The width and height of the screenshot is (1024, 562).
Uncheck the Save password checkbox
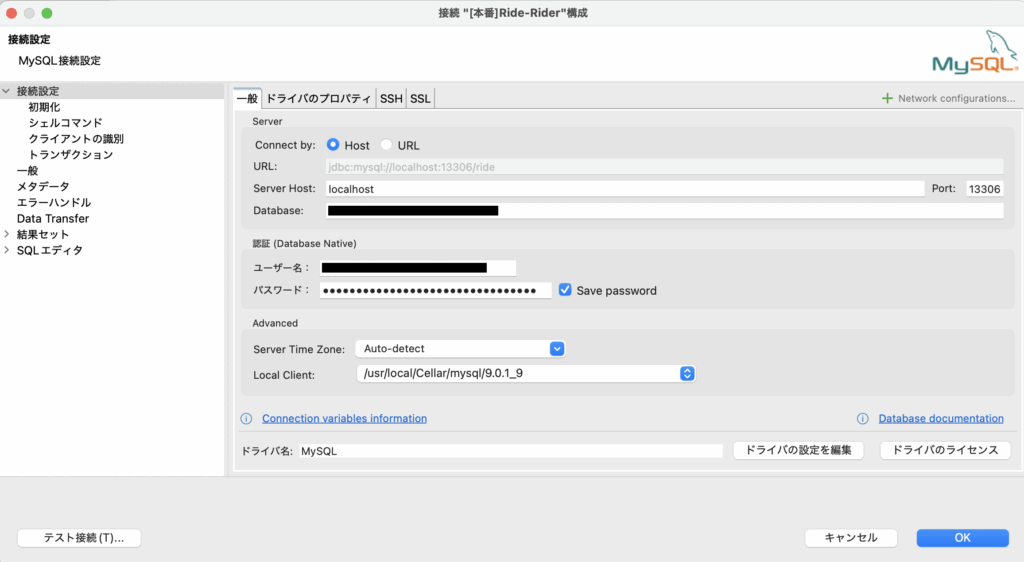pos(565,290)
